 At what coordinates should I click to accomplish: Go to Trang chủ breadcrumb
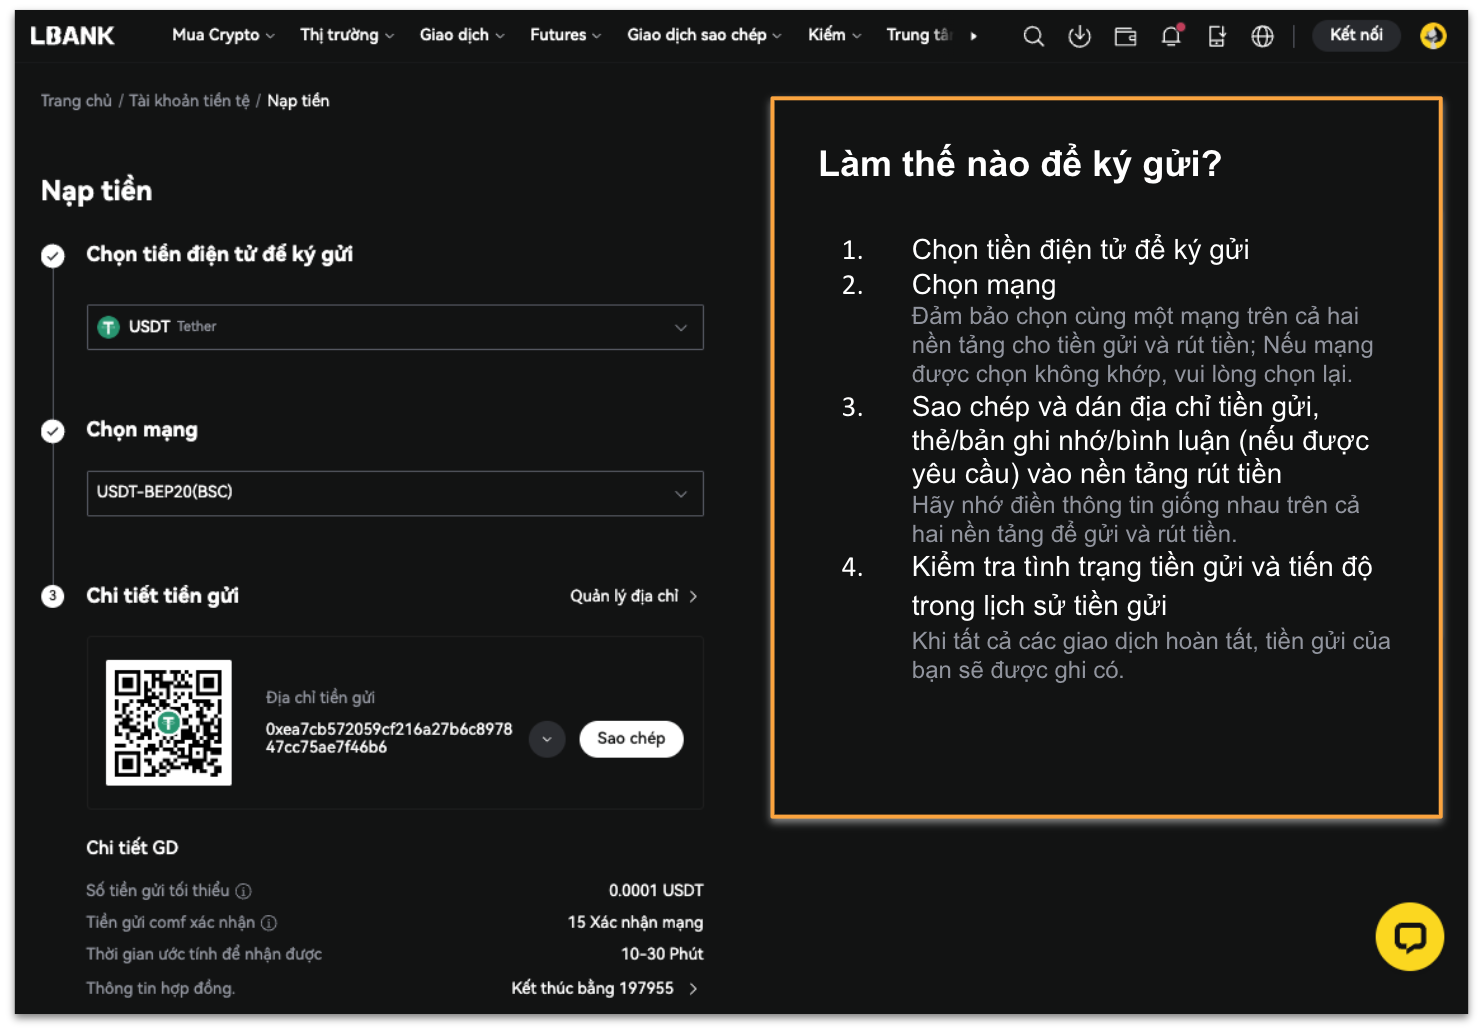click(76, 101)
